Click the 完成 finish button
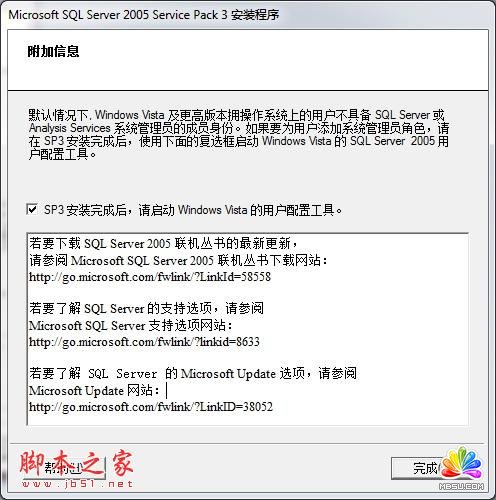 tap(421, 468)
